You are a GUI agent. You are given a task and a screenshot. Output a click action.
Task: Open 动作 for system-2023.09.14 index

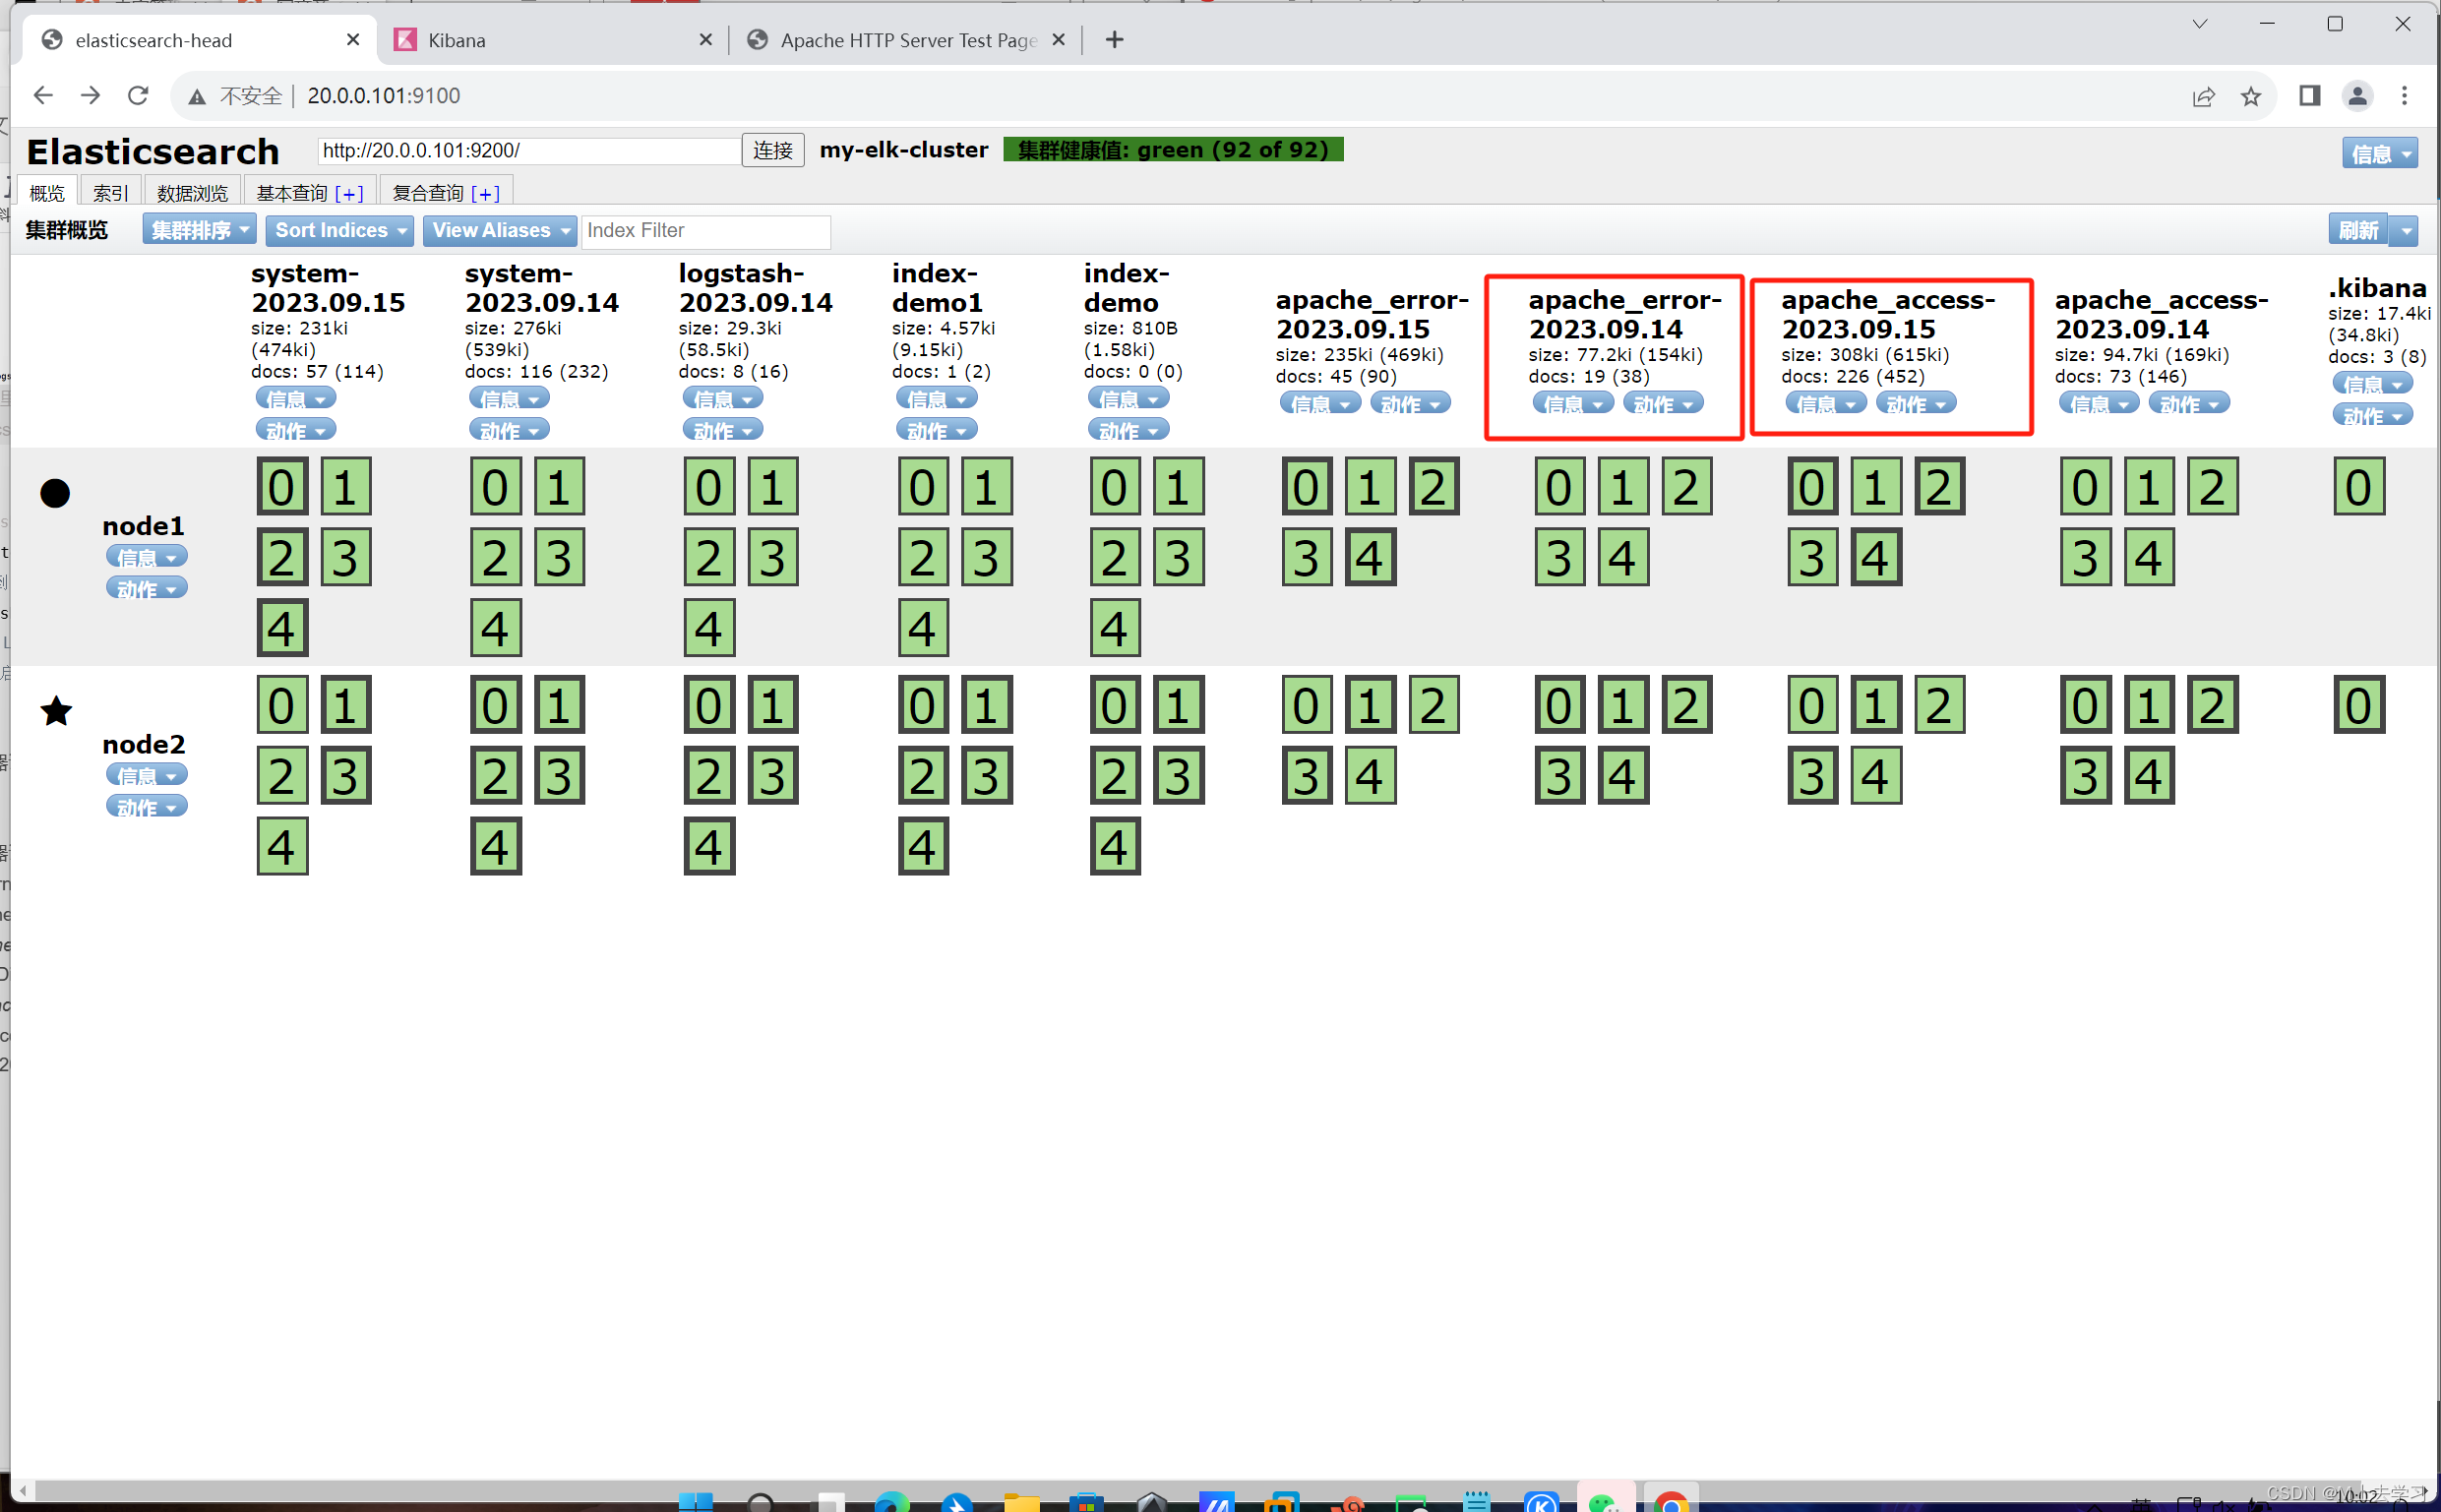click(x=509, y=430)
